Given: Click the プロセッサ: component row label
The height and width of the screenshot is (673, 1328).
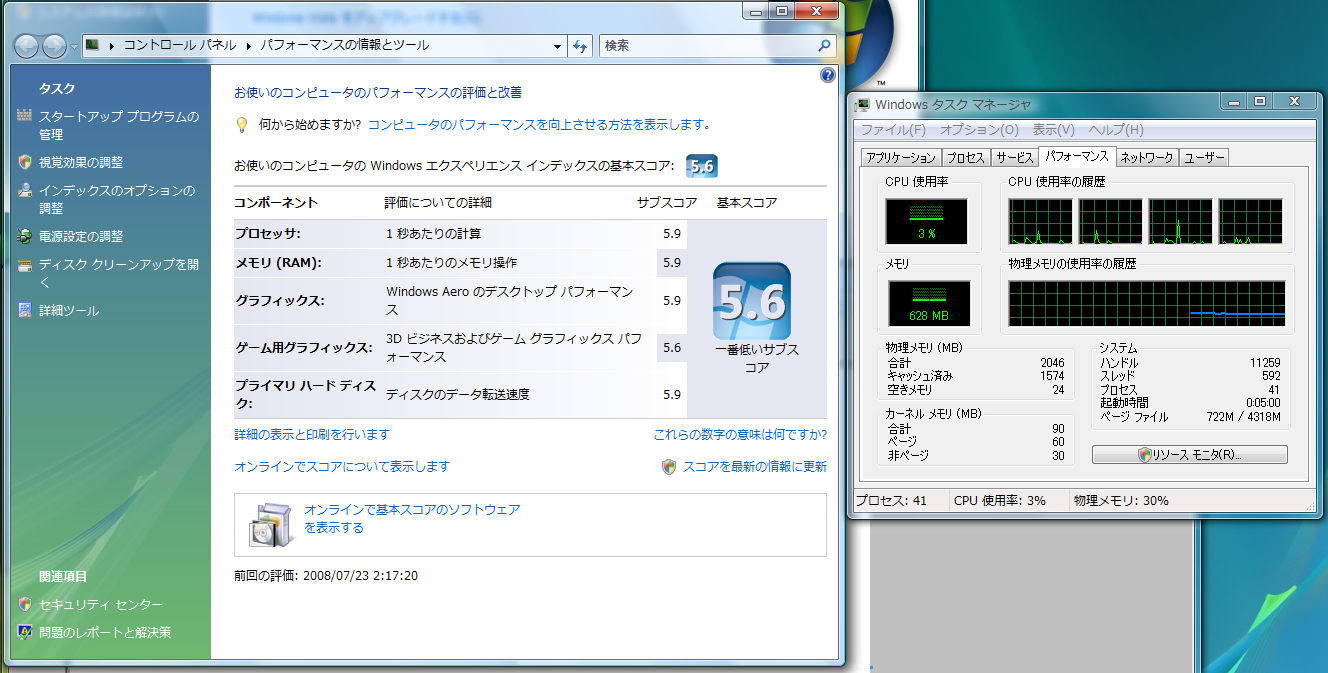Looking at the screenshot, I should point(268,234).
